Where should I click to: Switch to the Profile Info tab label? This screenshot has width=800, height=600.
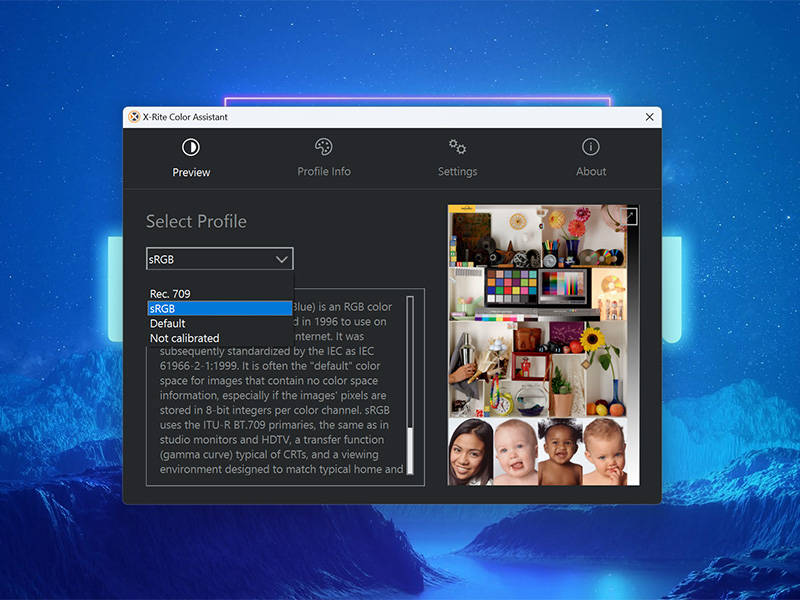pos(324,171)
